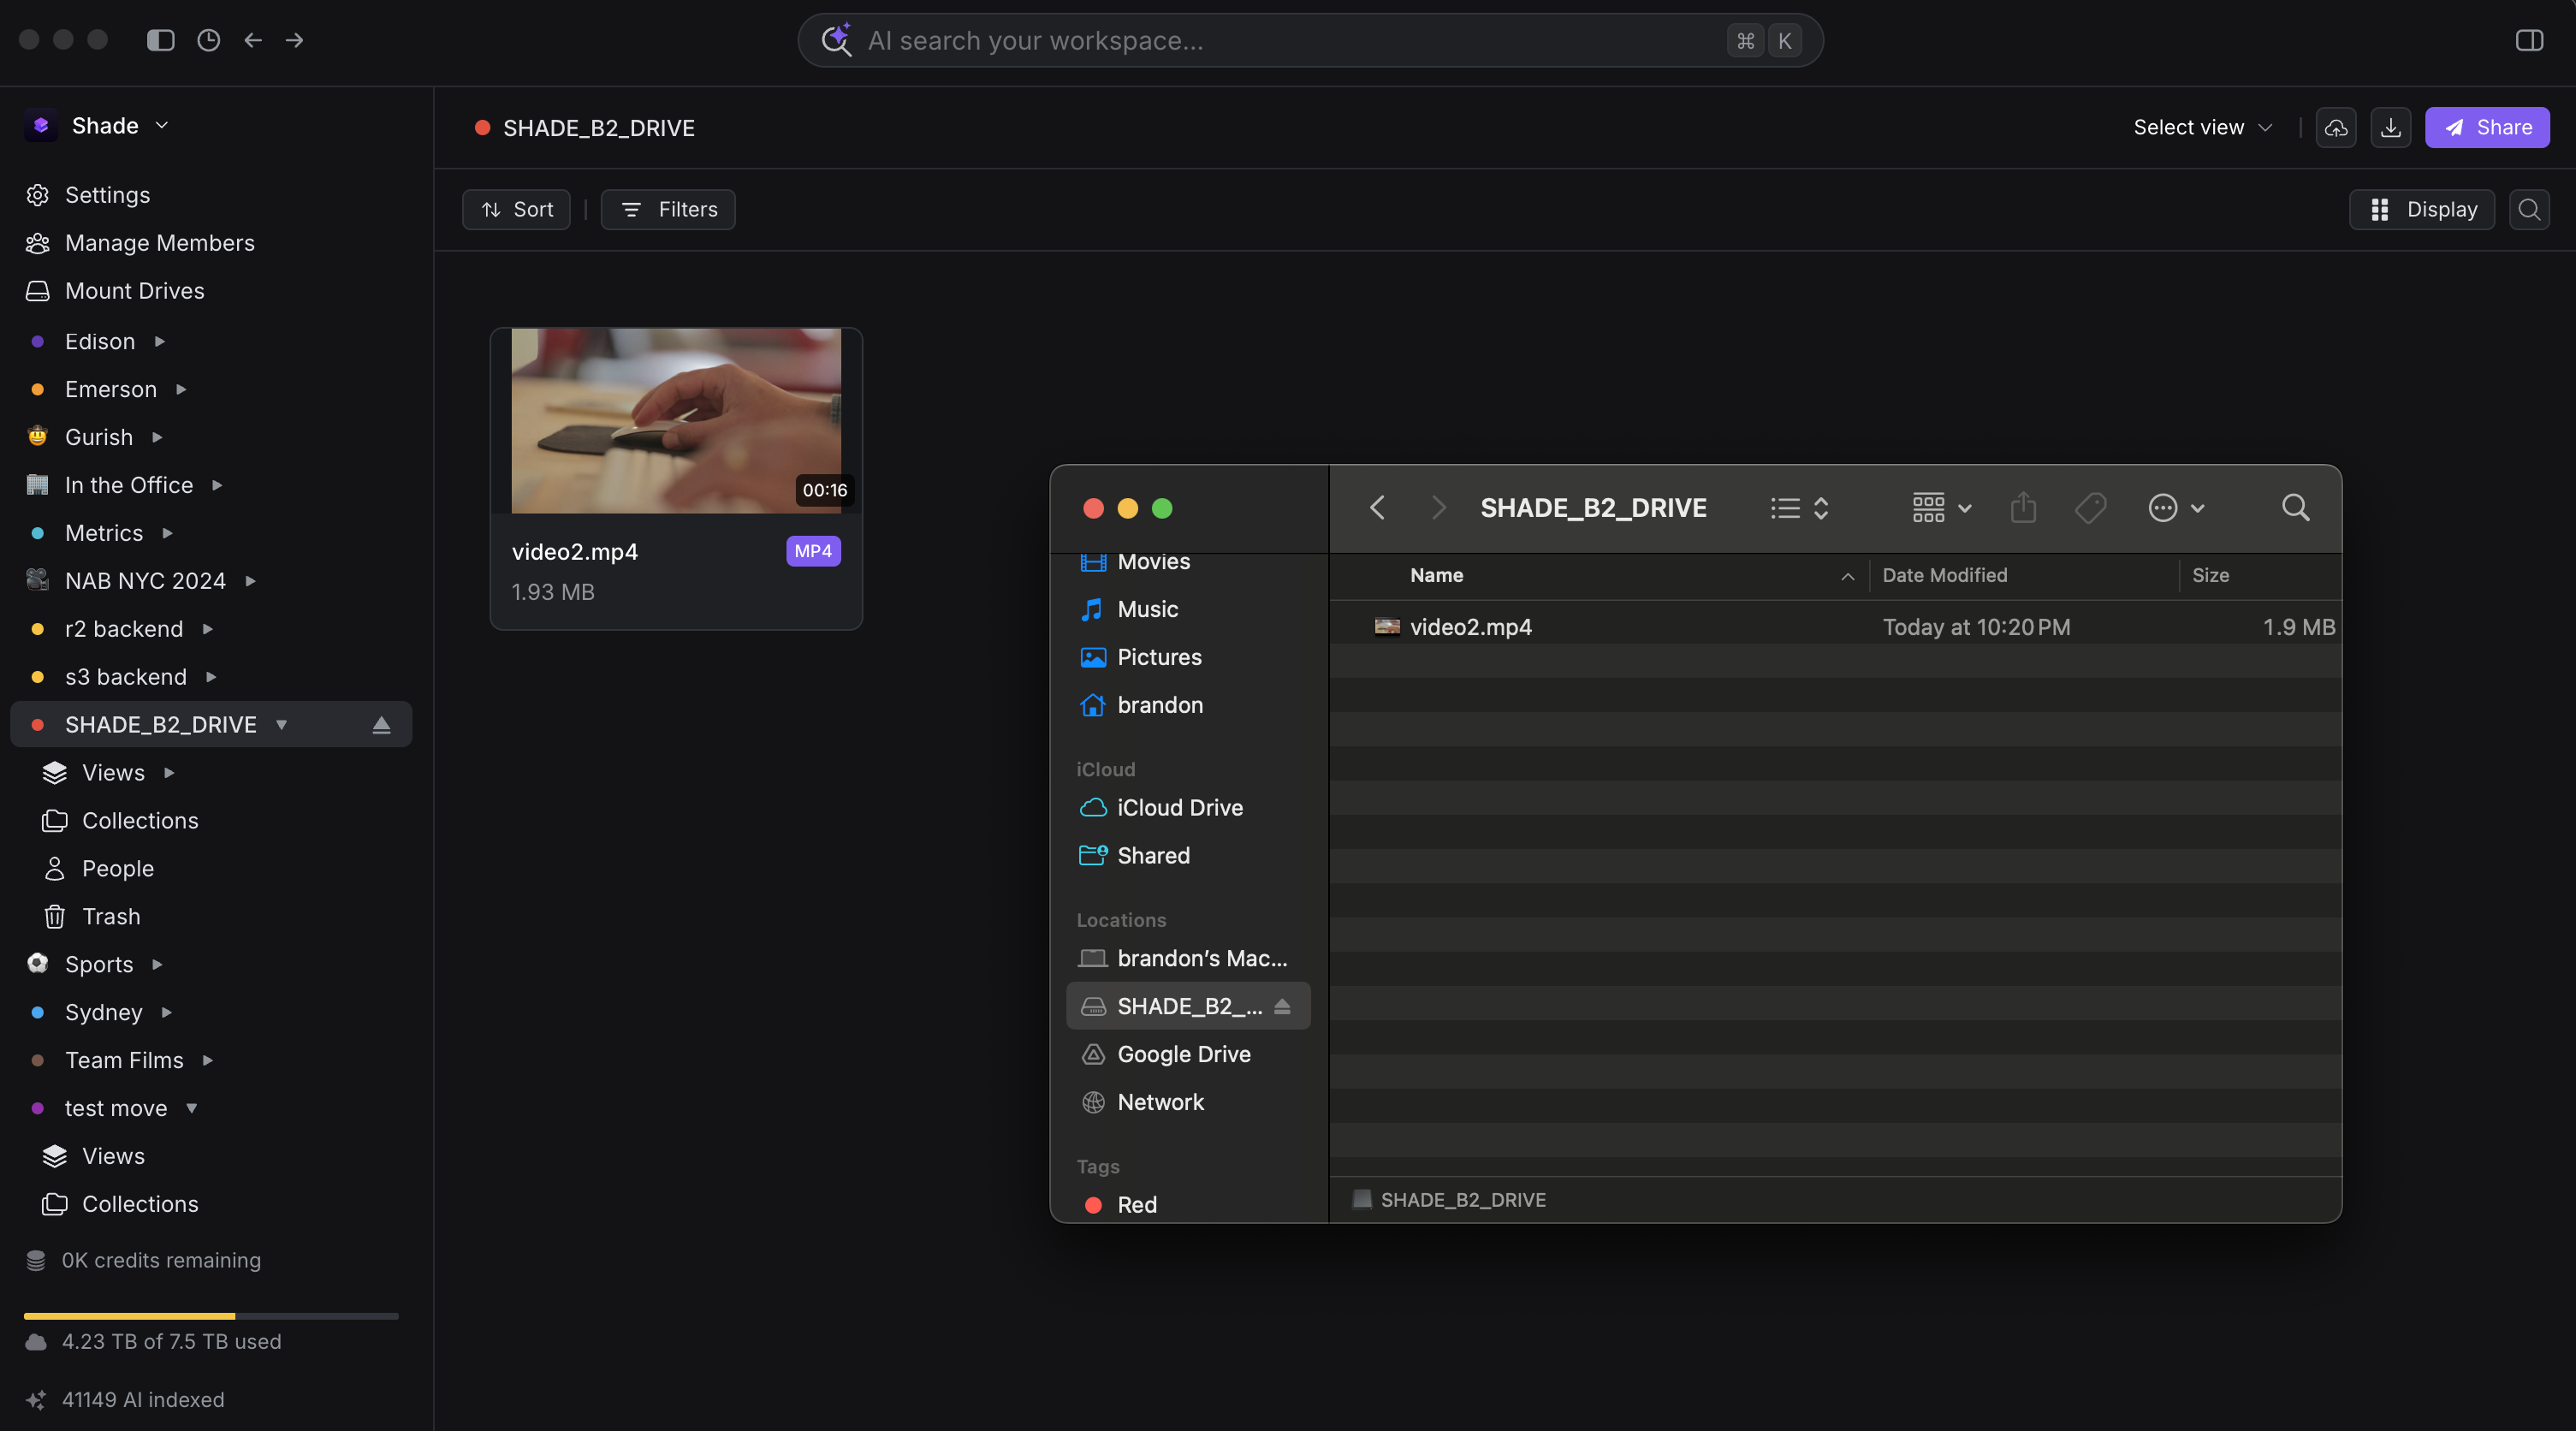
Task: Expand the NAB NYC 2024 drive
Action: tap(251, 581)
